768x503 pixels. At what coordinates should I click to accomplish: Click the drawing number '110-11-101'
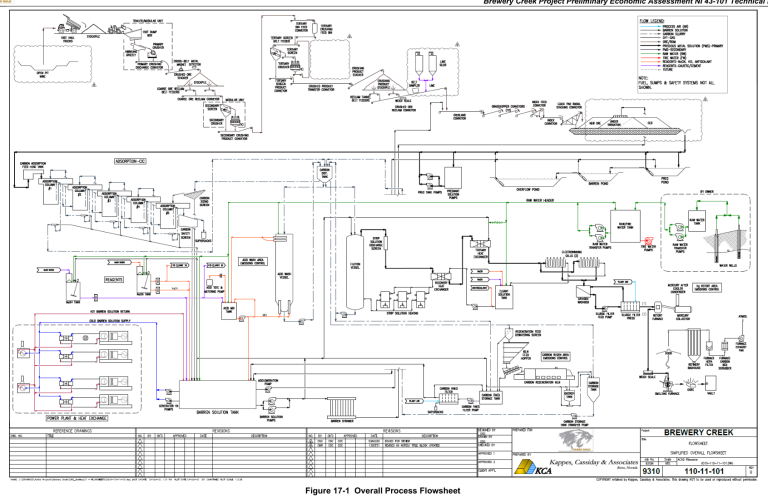coord(704,471)
